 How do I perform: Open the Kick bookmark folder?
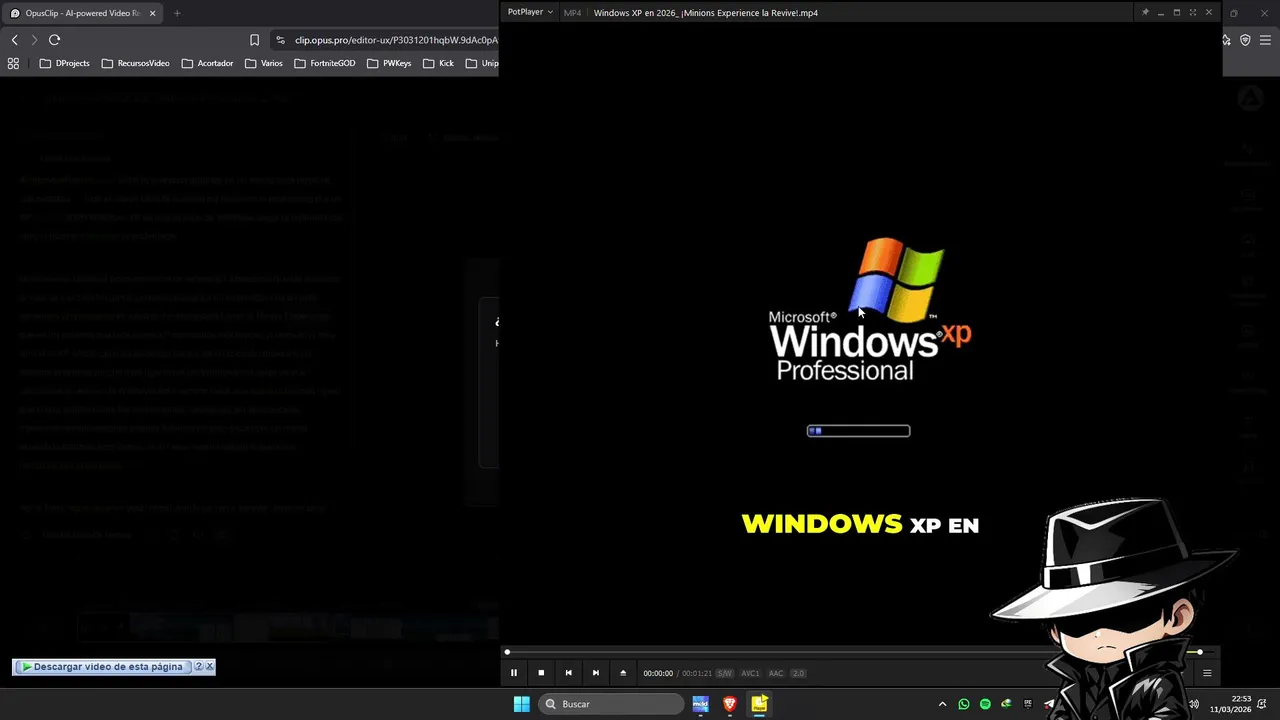[x=438, y=63]
